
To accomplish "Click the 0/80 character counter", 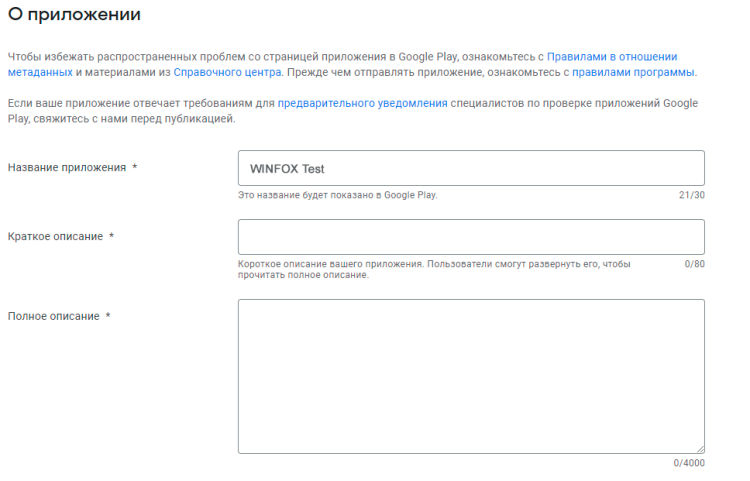I will [694, 264].
